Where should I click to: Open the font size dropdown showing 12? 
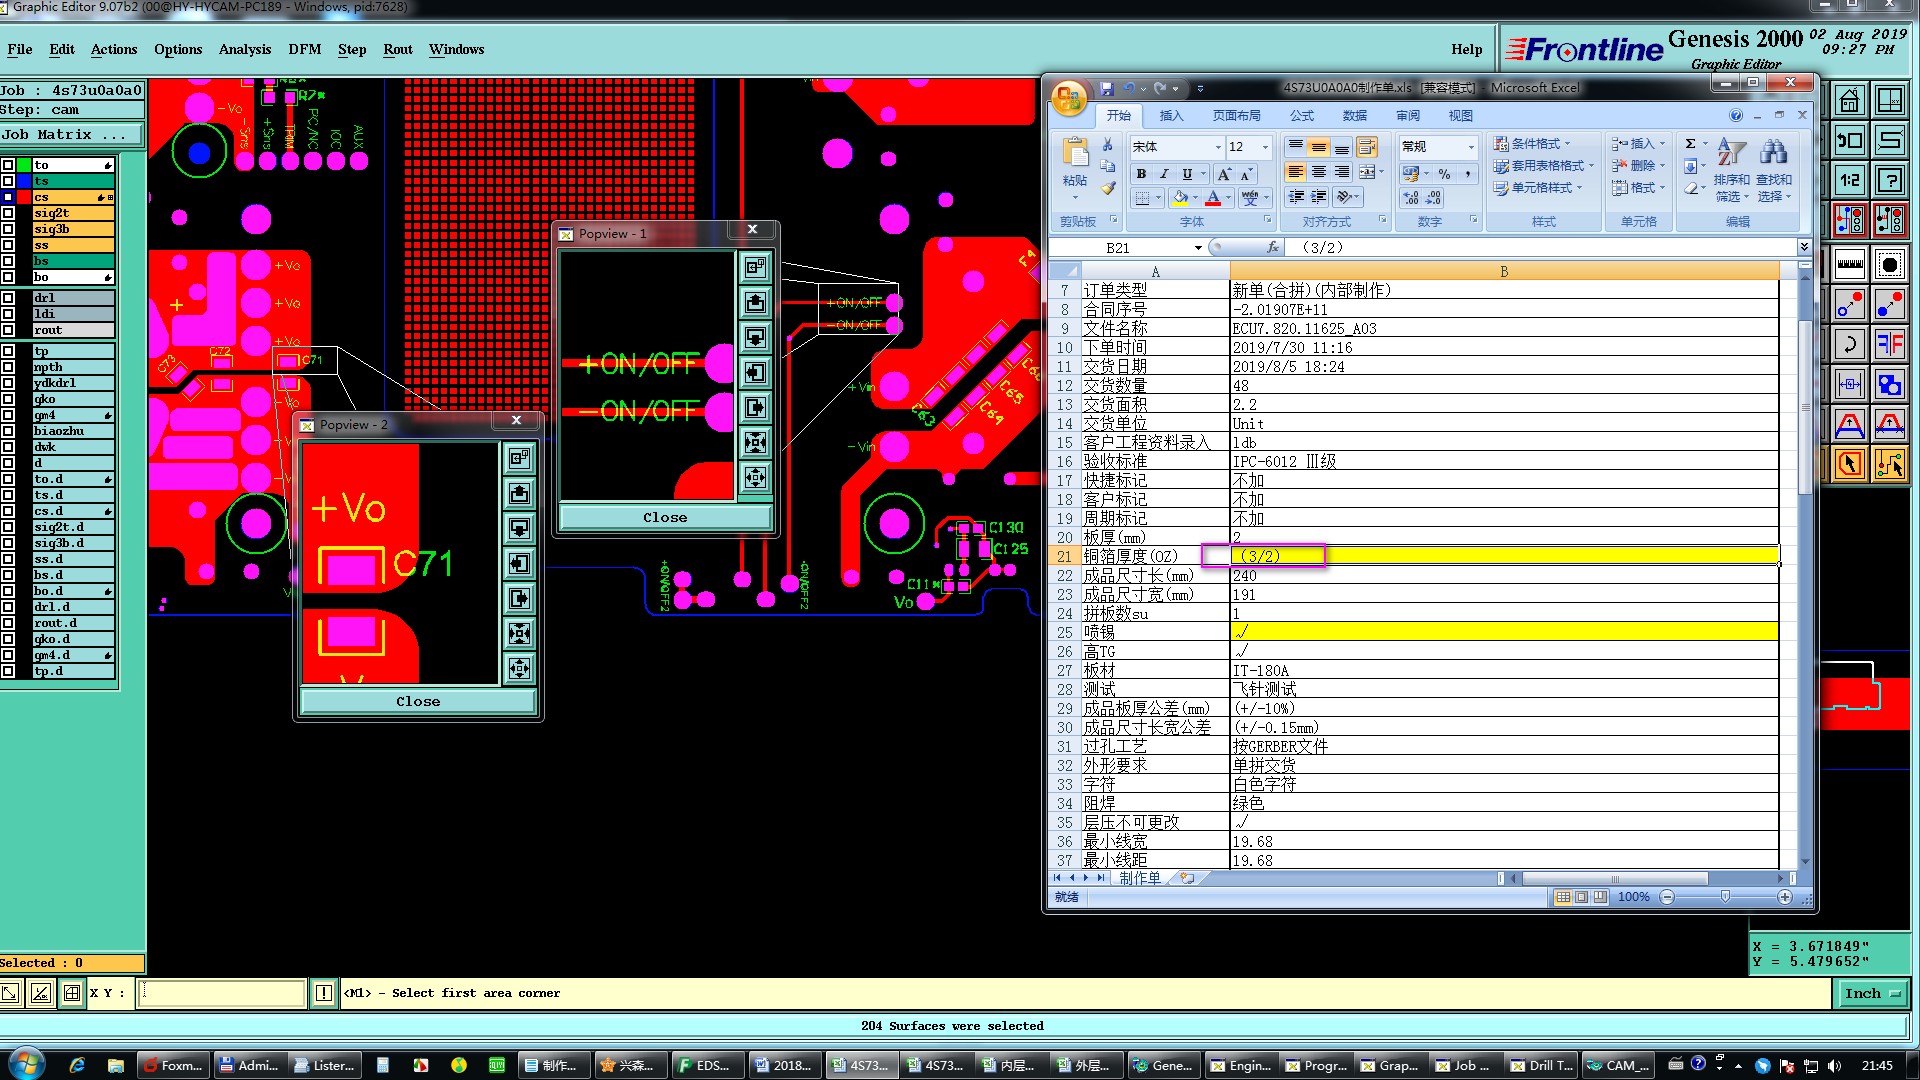1265,147
